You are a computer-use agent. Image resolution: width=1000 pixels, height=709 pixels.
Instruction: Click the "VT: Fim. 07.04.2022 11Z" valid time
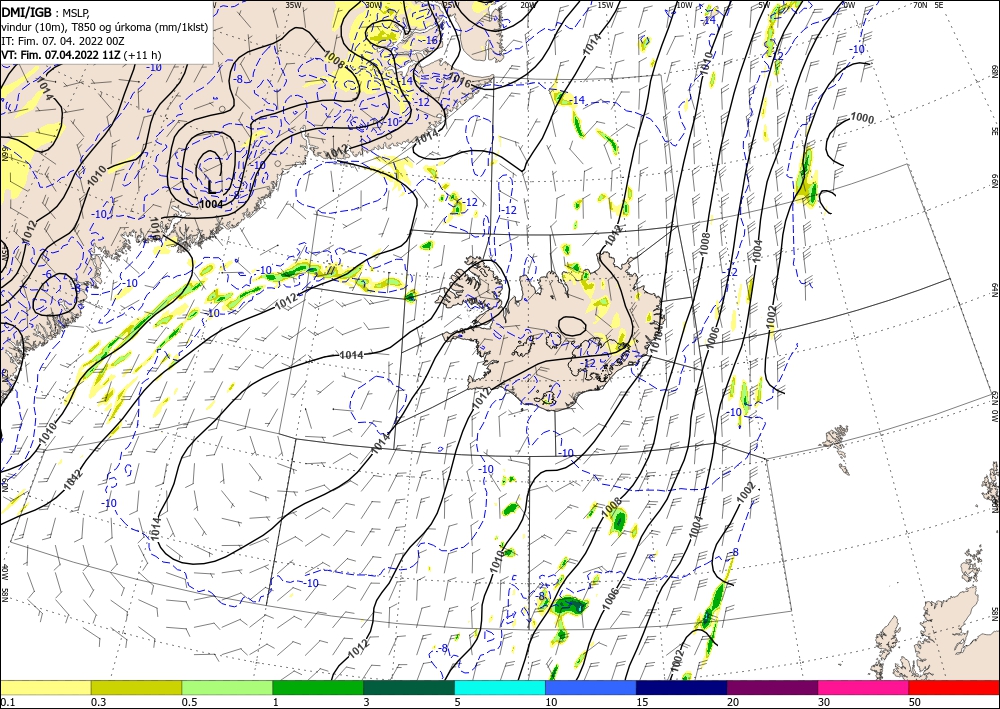(x=61, y=55)
